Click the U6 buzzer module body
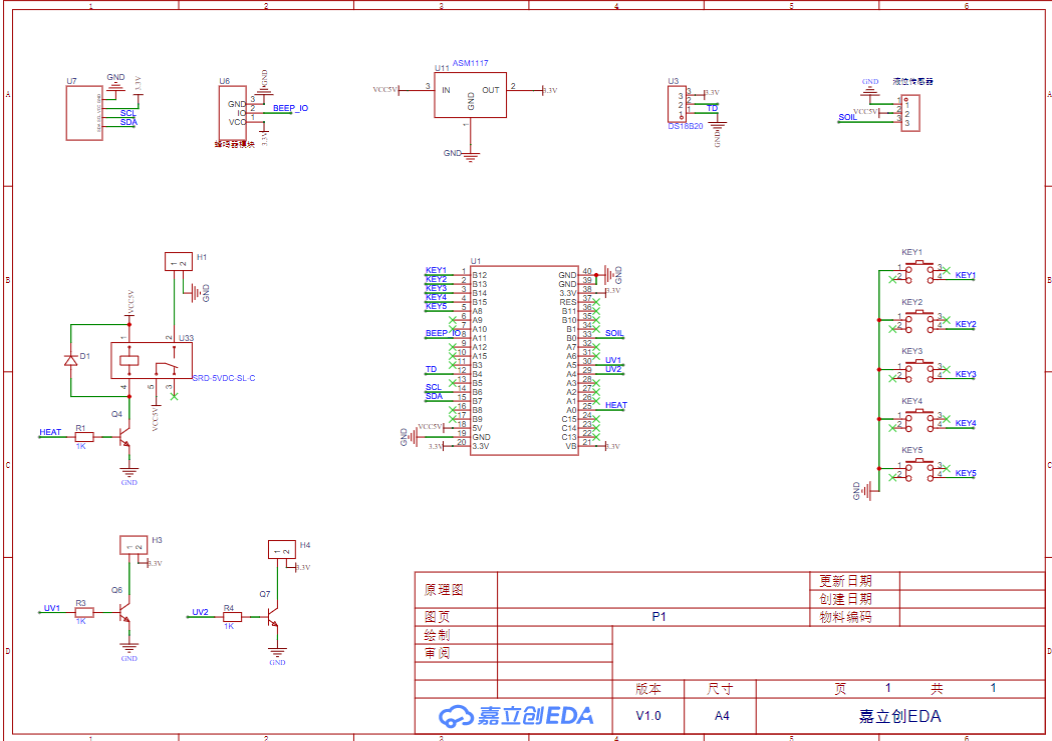Screen dimensions: 1052x741 (x=232, y=113)
